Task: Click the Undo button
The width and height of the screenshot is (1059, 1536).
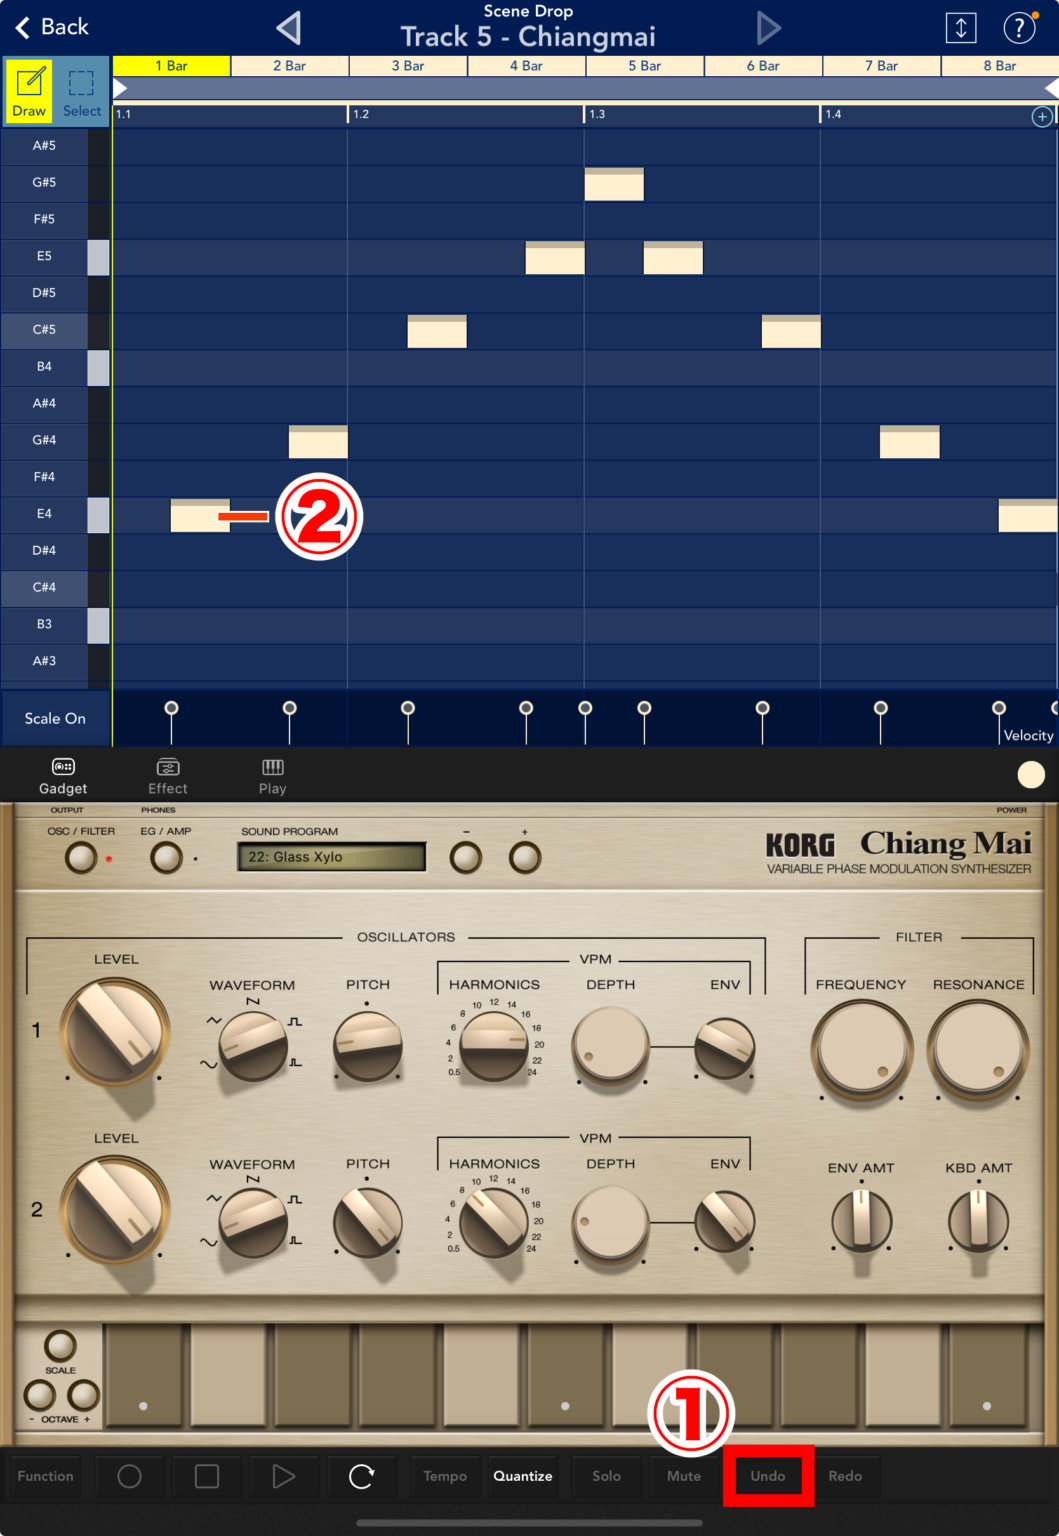Action: click(x=768, y=1476)
